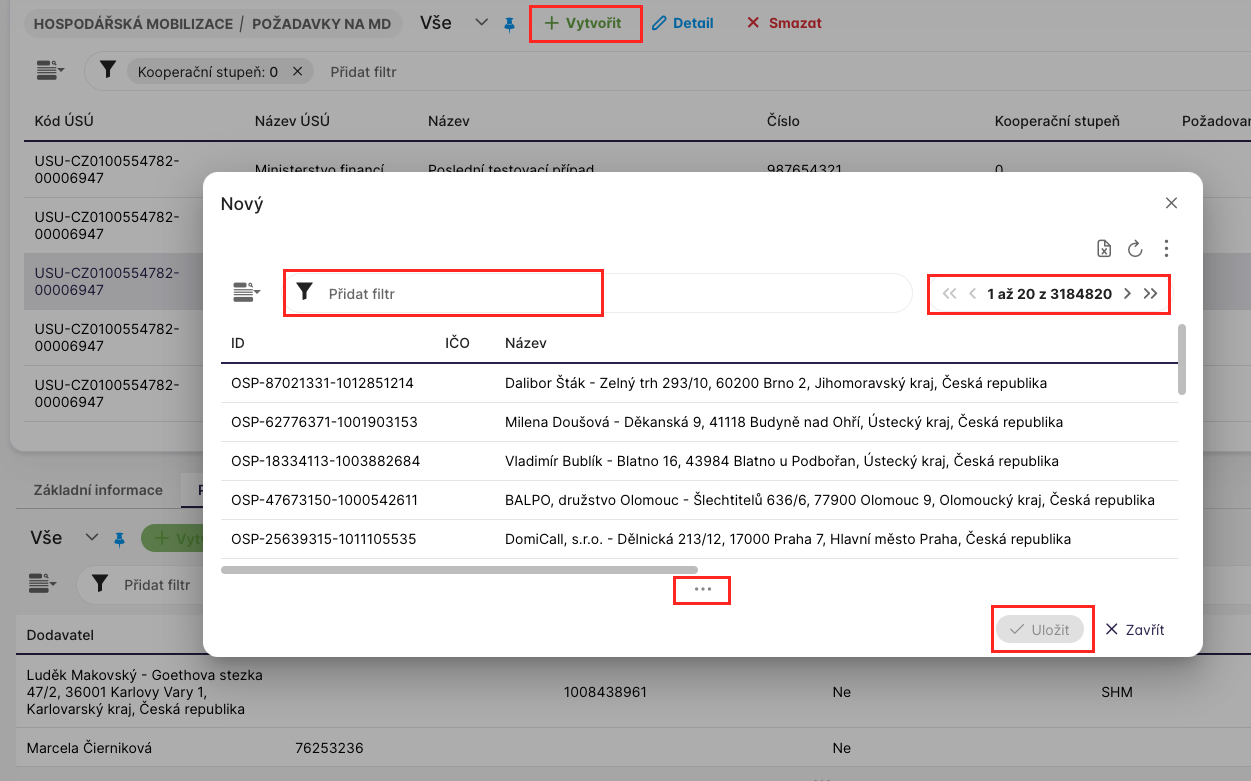1251x781 pixels.
Task: Click the refresh icon in Nový dialog
Action: [1135, 249]
